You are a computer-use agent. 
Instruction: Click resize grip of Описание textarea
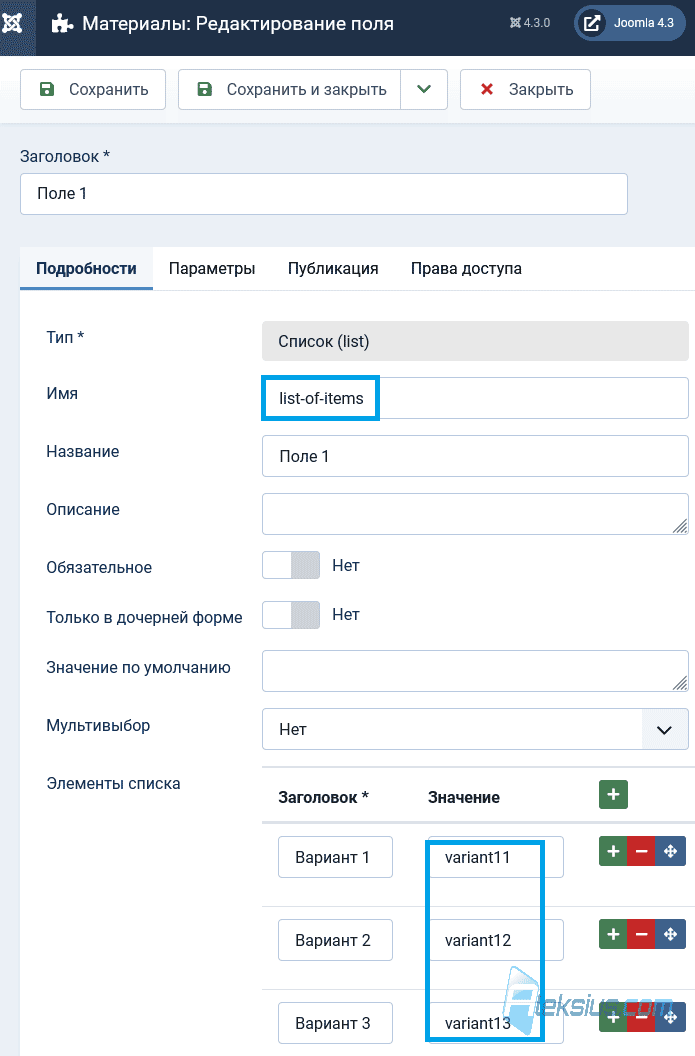[x=680, y=526]
